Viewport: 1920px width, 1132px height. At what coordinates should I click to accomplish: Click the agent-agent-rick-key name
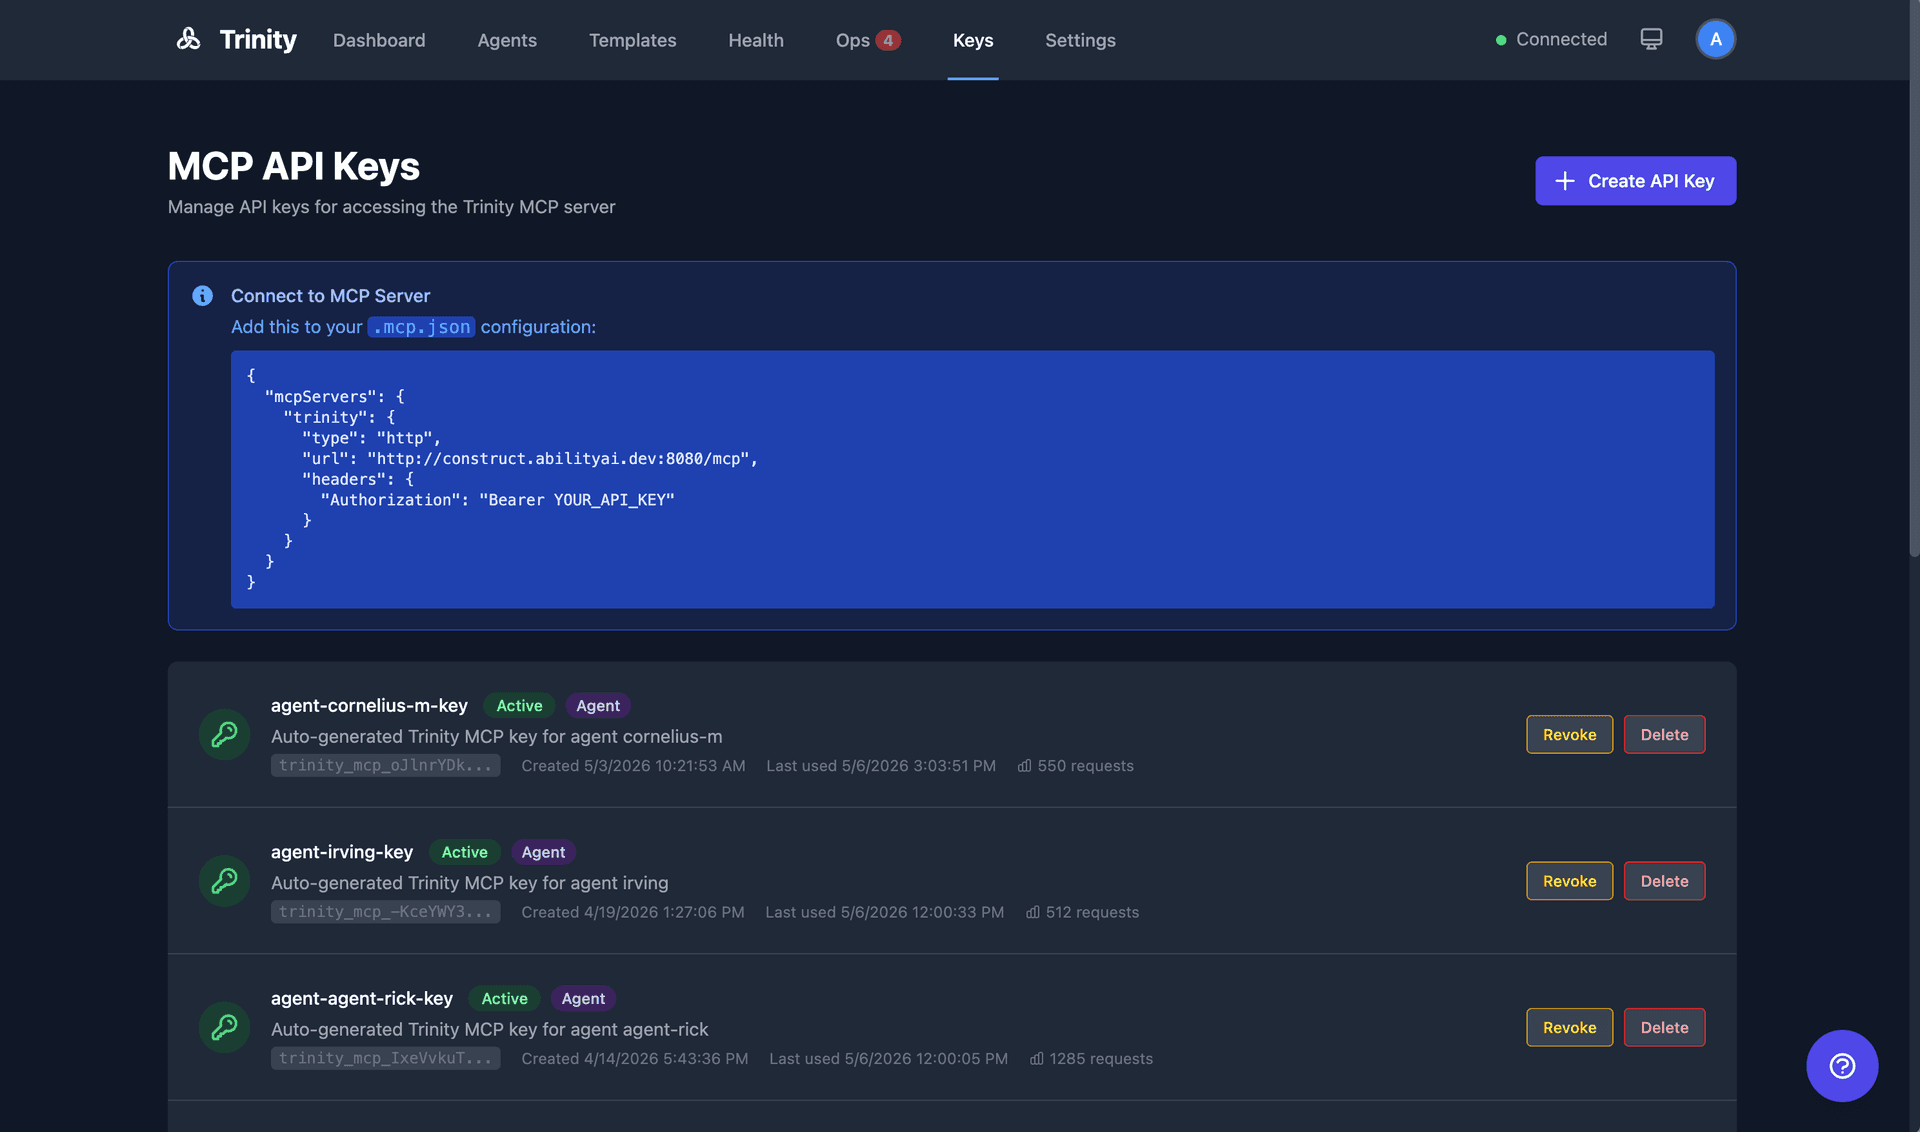(x=362, y=999)
